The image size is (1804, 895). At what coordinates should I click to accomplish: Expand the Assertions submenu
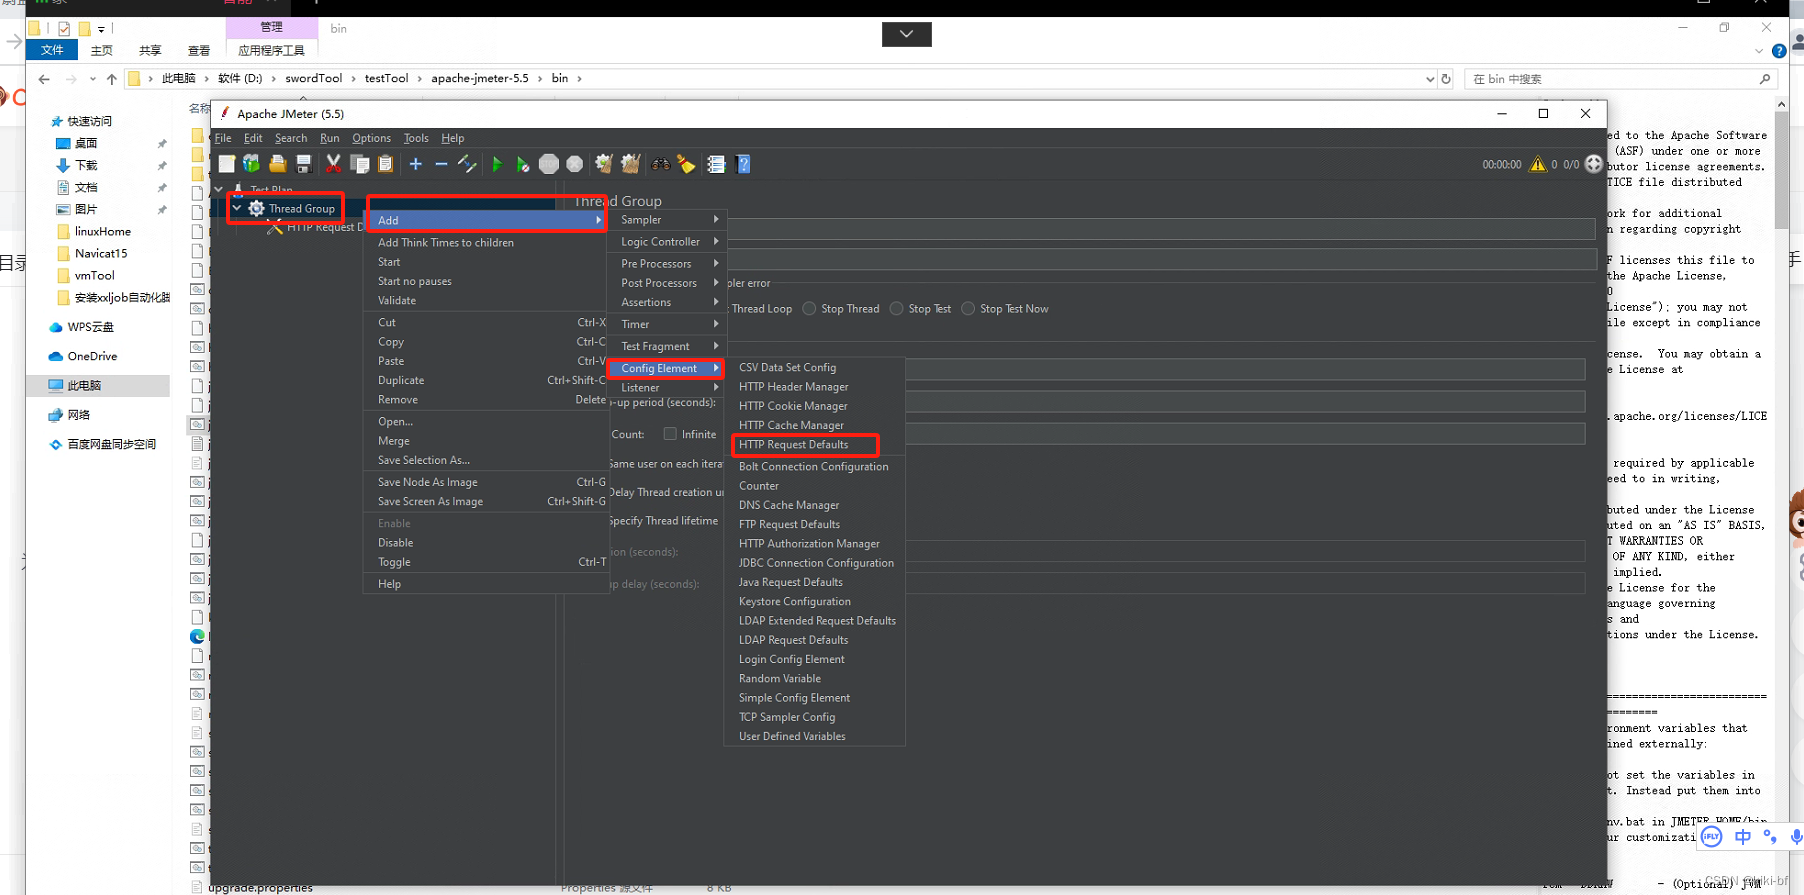pos(666,302)
